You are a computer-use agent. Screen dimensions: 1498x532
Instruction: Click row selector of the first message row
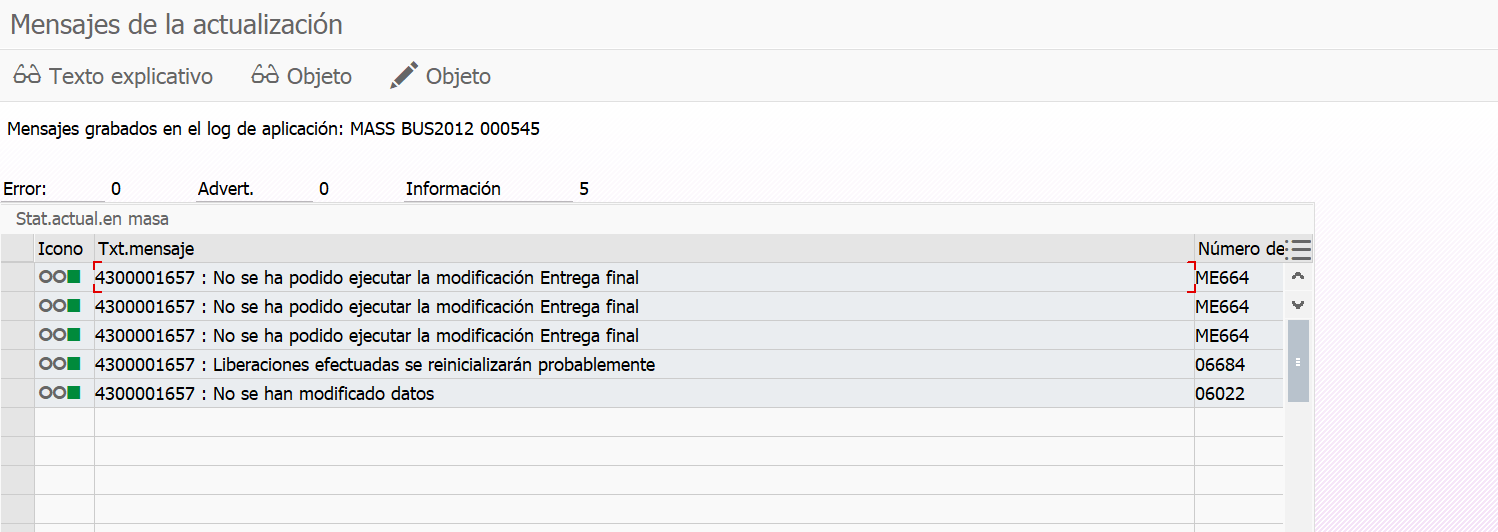pyautogui.click(x=17, y=277)
